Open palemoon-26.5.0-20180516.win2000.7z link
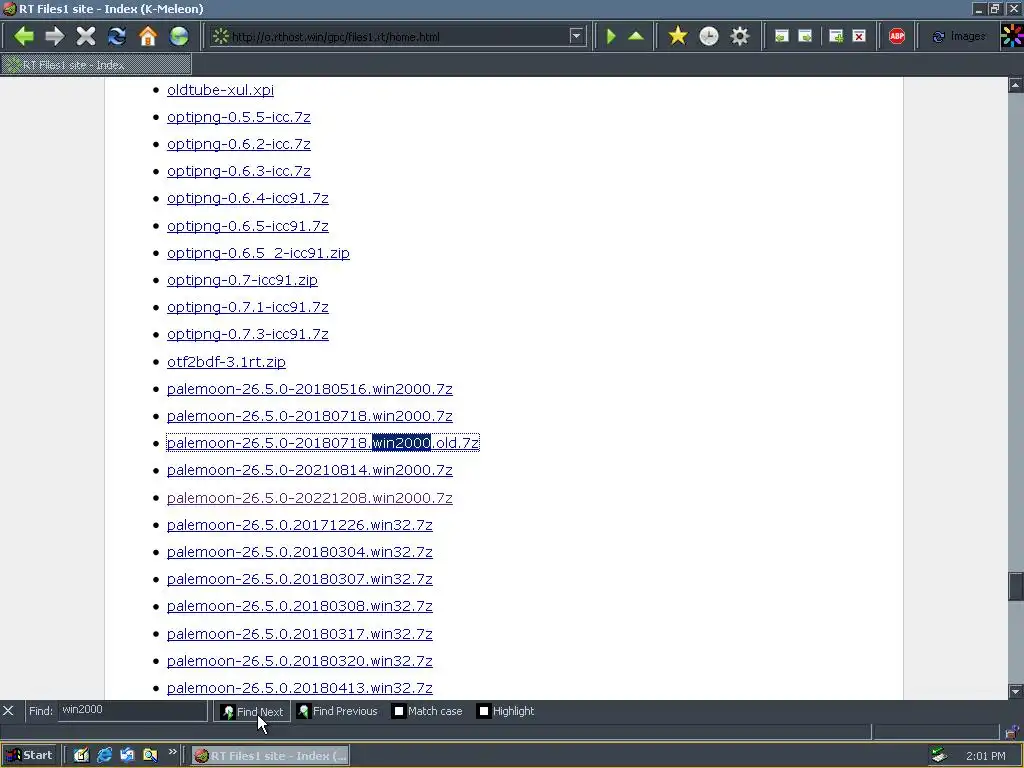 pos(310,389)
